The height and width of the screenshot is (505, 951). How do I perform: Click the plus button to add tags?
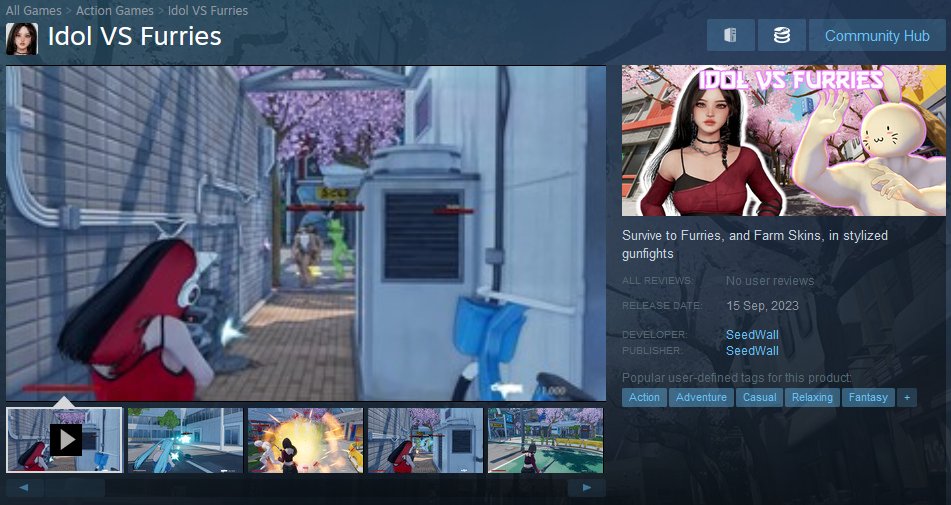(x=907, y=398)
